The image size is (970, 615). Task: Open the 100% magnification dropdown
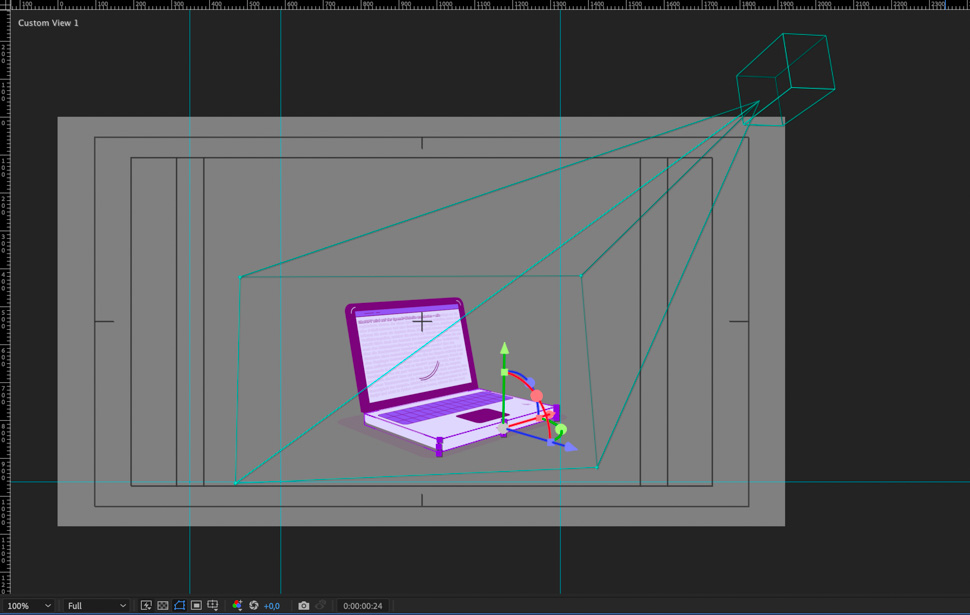28,606
